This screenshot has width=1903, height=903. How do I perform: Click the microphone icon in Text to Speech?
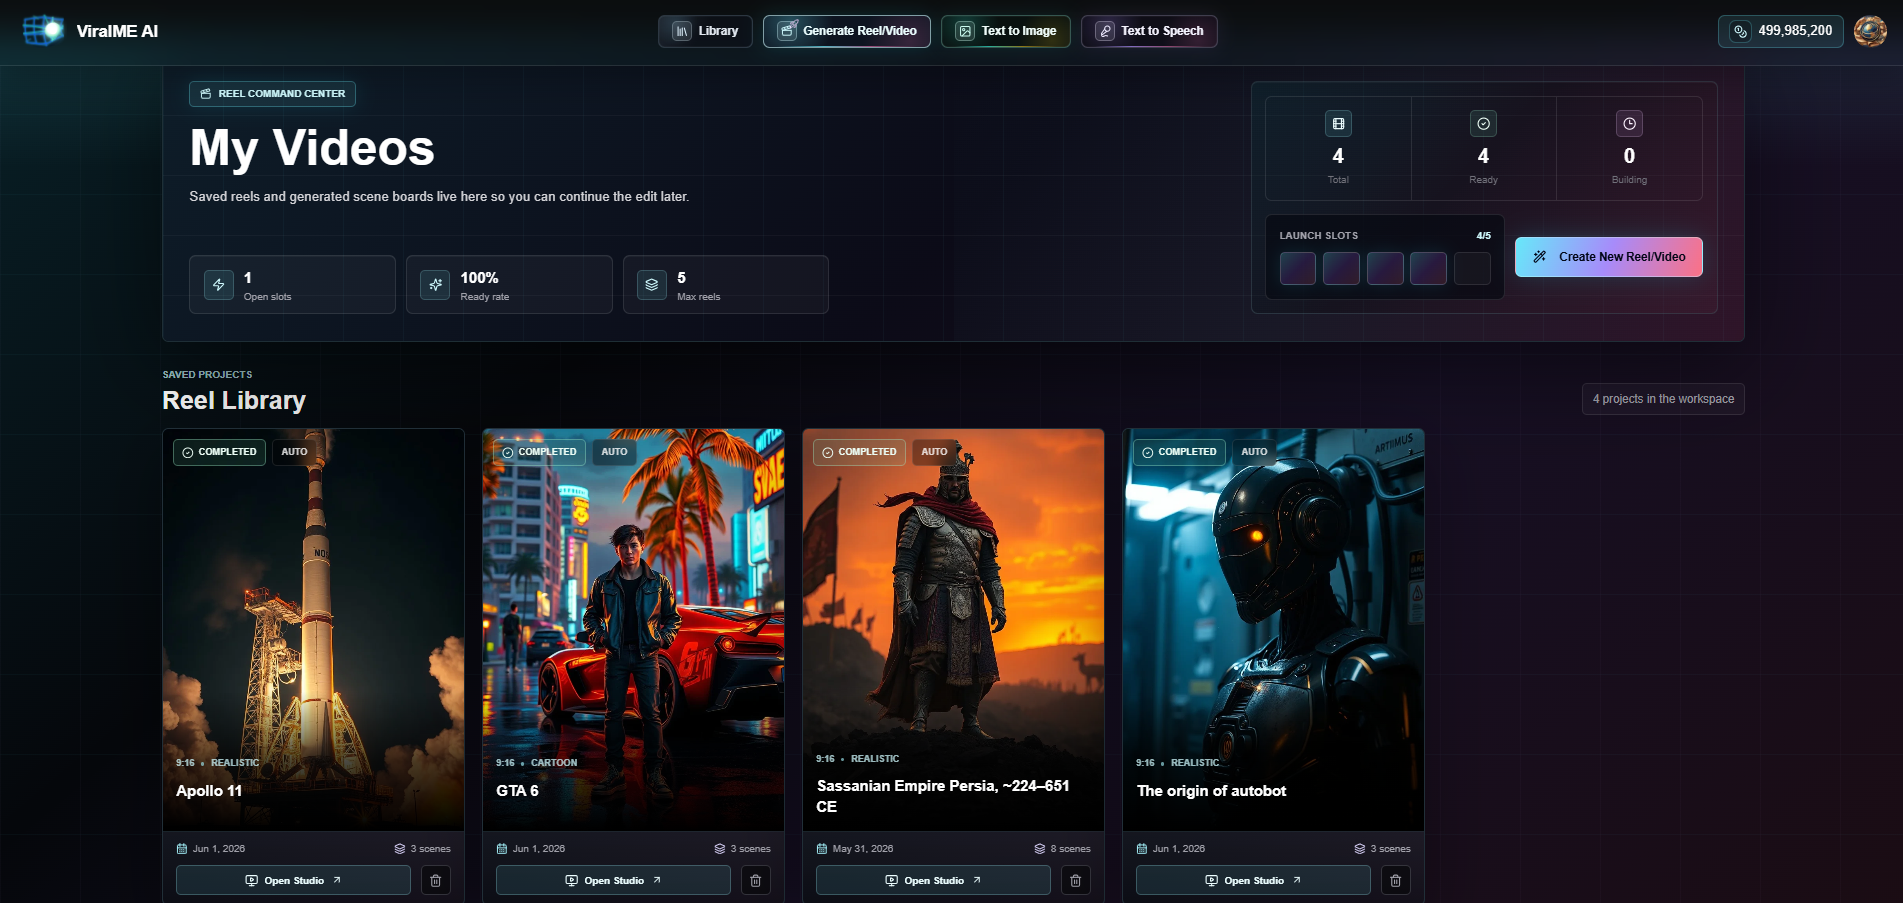(1105, 31)
